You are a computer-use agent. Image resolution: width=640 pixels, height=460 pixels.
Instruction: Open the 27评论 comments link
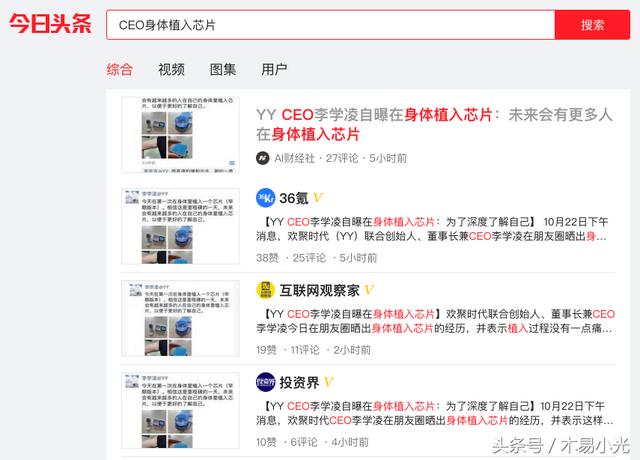pos(342,158)
